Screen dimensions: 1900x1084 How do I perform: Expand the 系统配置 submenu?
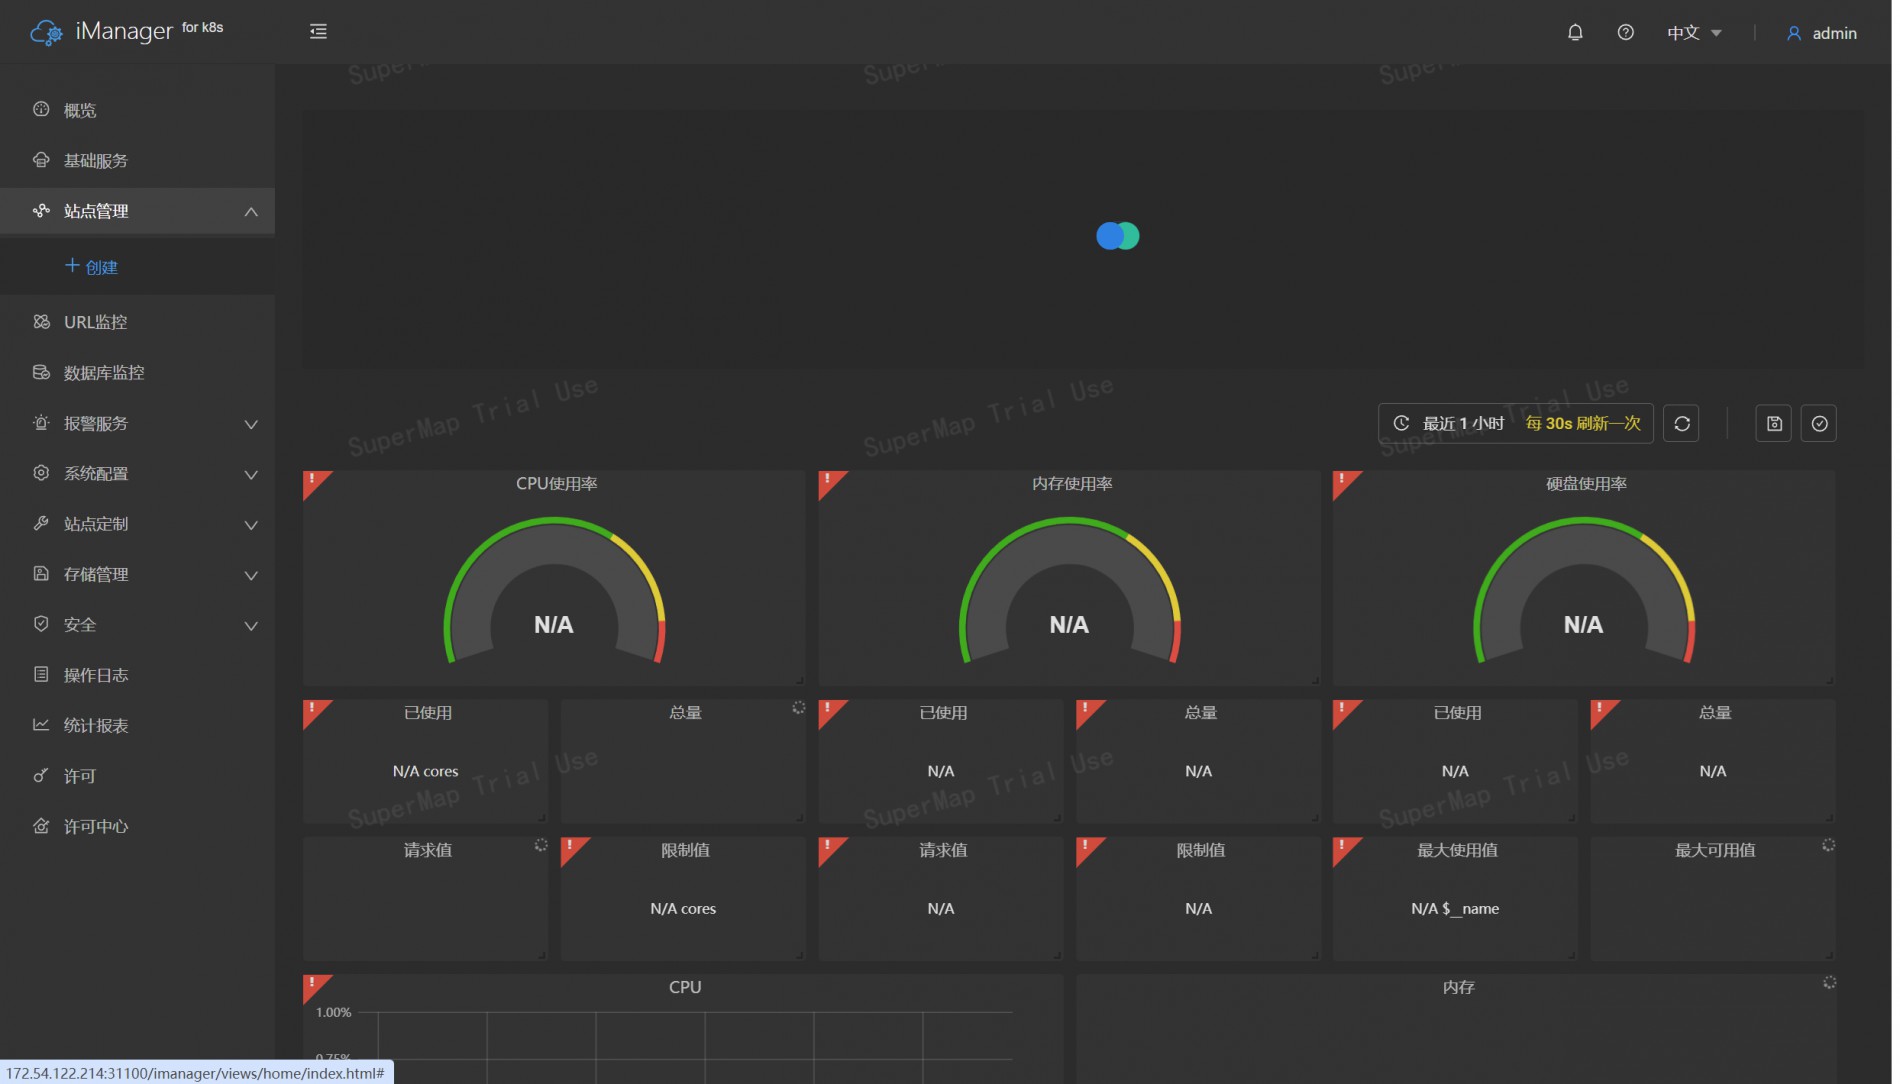[251, 475]
